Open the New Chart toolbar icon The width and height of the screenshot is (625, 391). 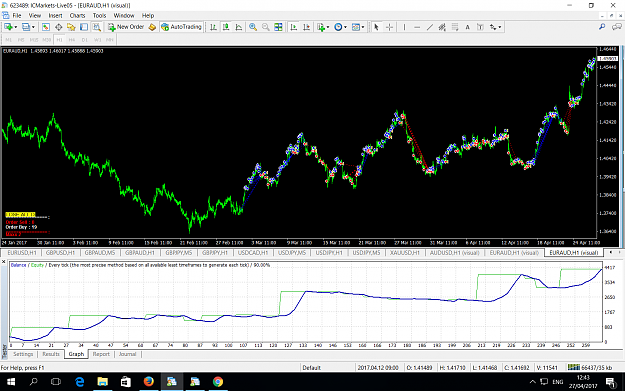pyautogui.click(x=8, y=27)
